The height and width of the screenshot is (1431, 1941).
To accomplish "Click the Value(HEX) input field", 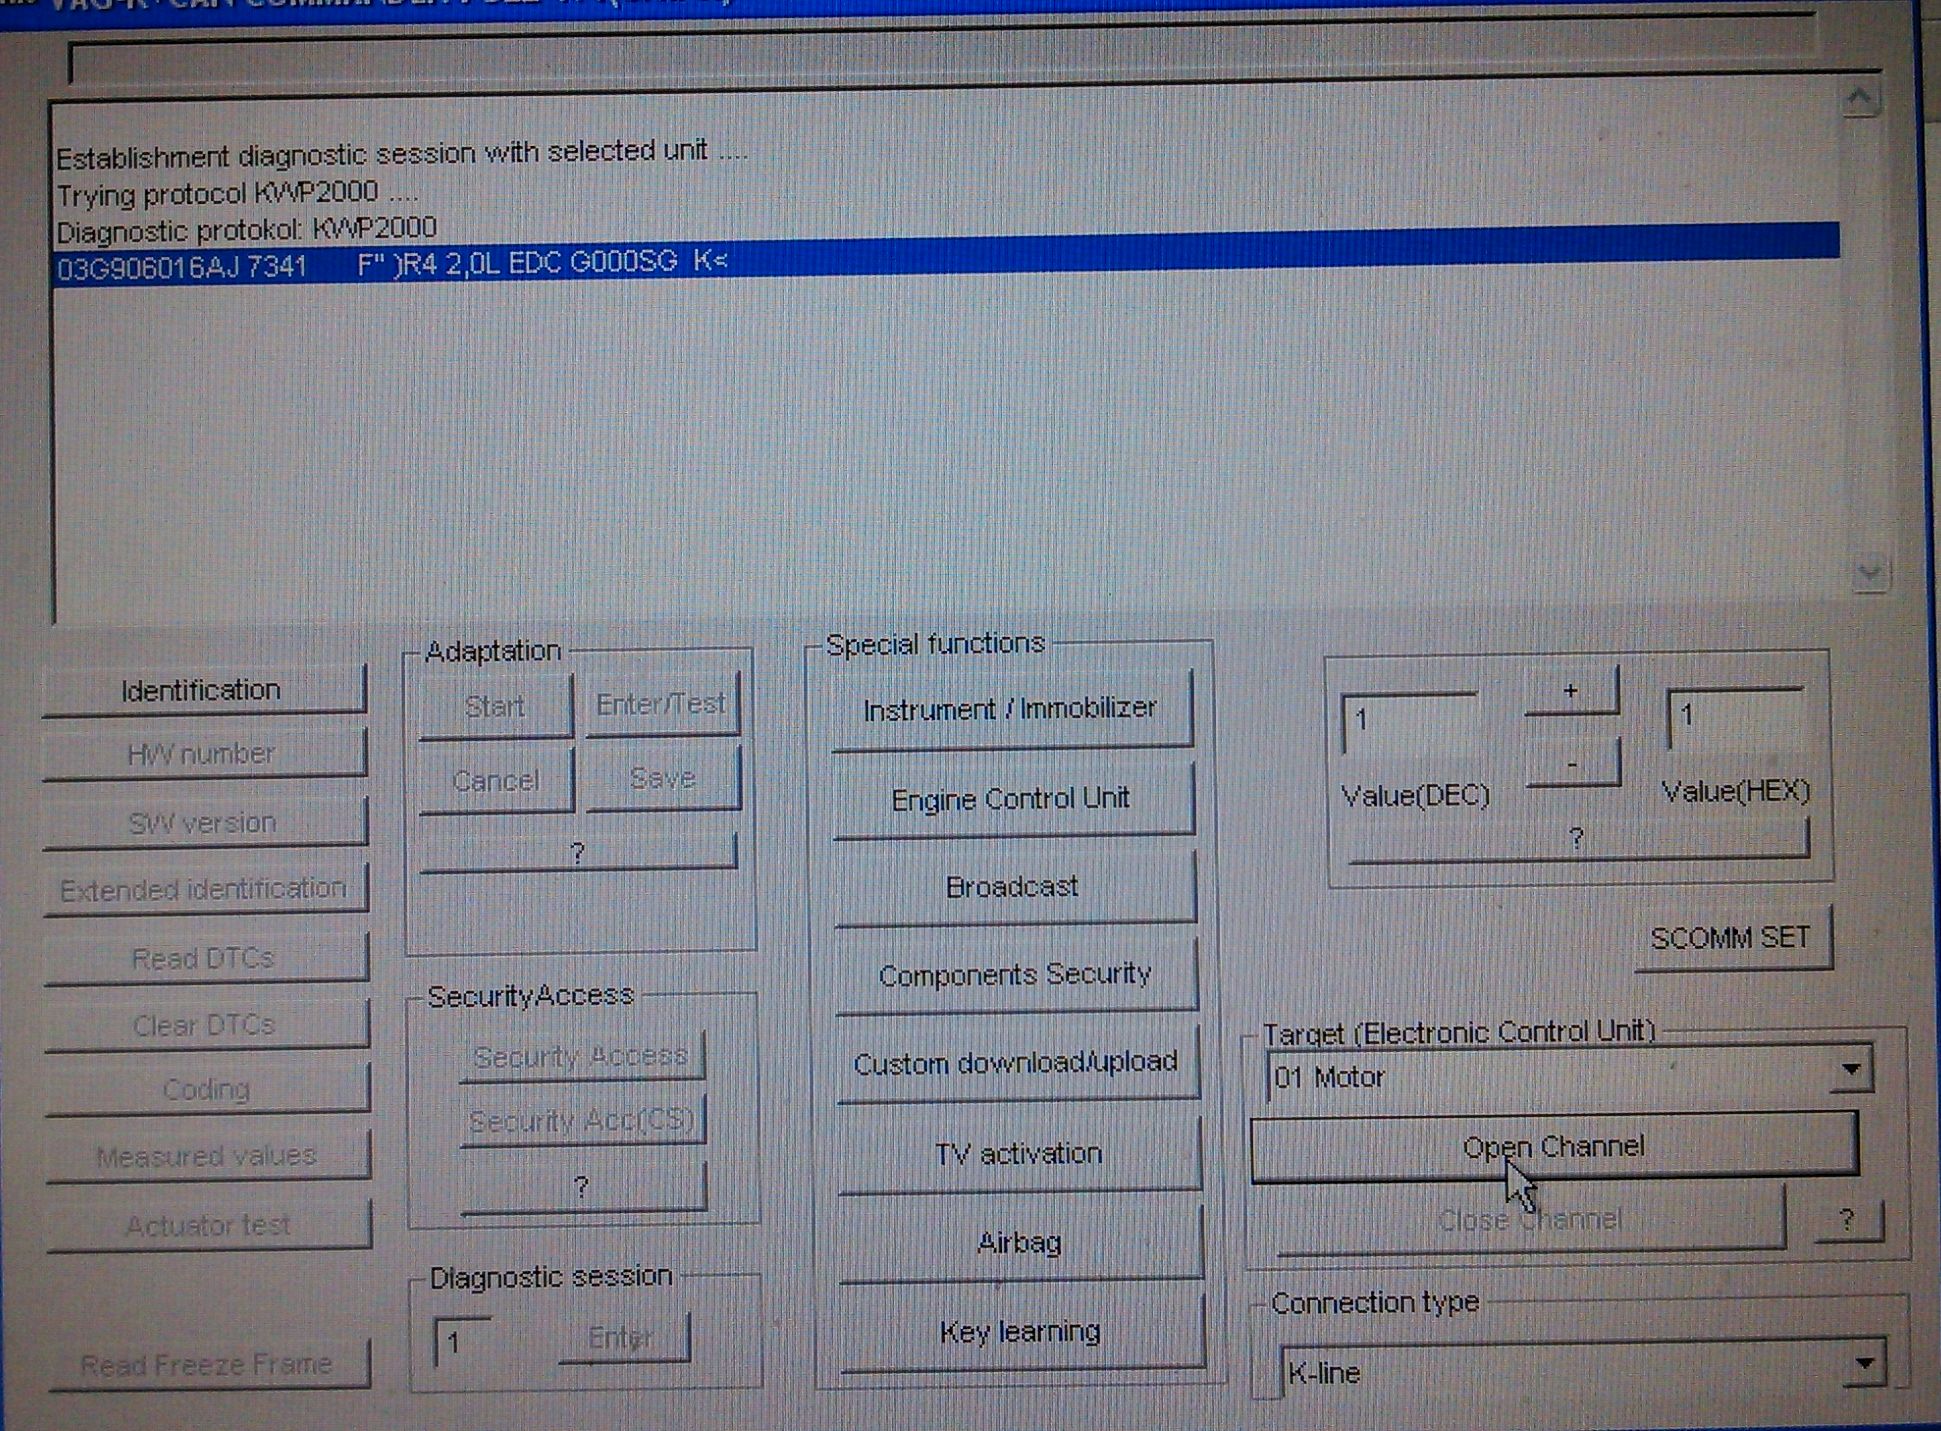I will pyautogui.click(x=1736, y=716).
